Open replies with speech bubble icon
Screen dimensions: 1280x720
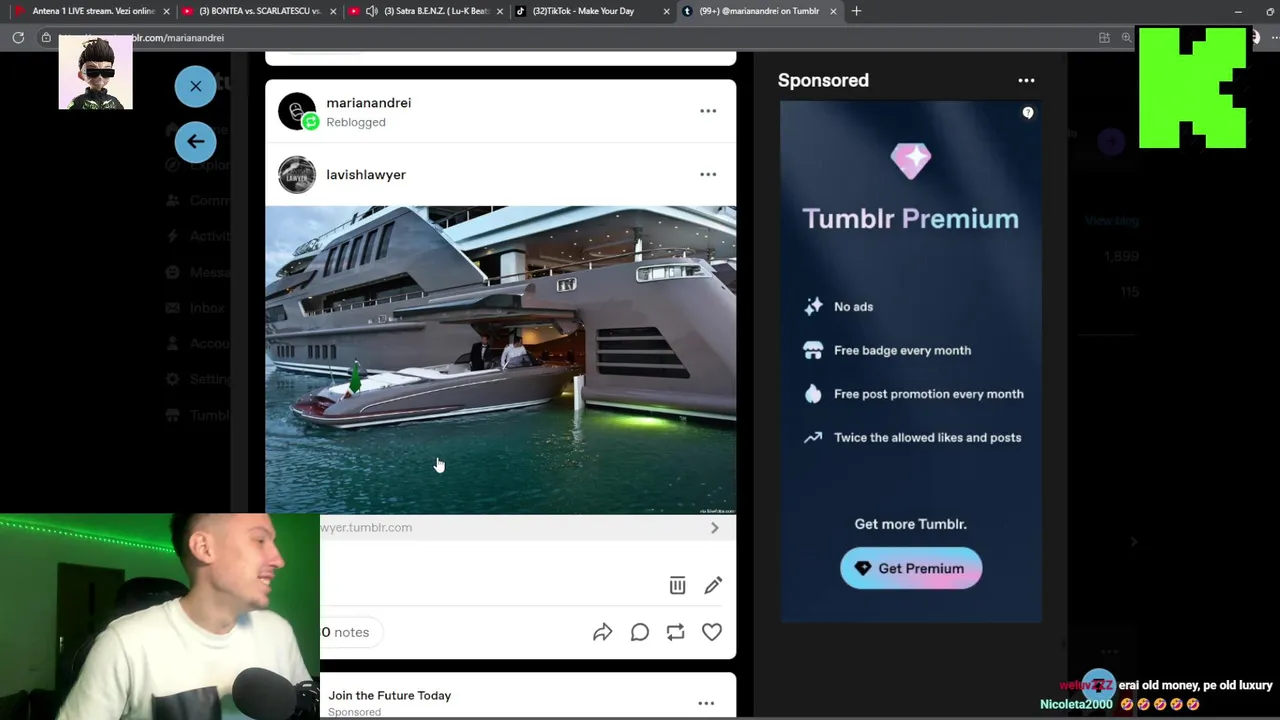(x=639, y=632)
